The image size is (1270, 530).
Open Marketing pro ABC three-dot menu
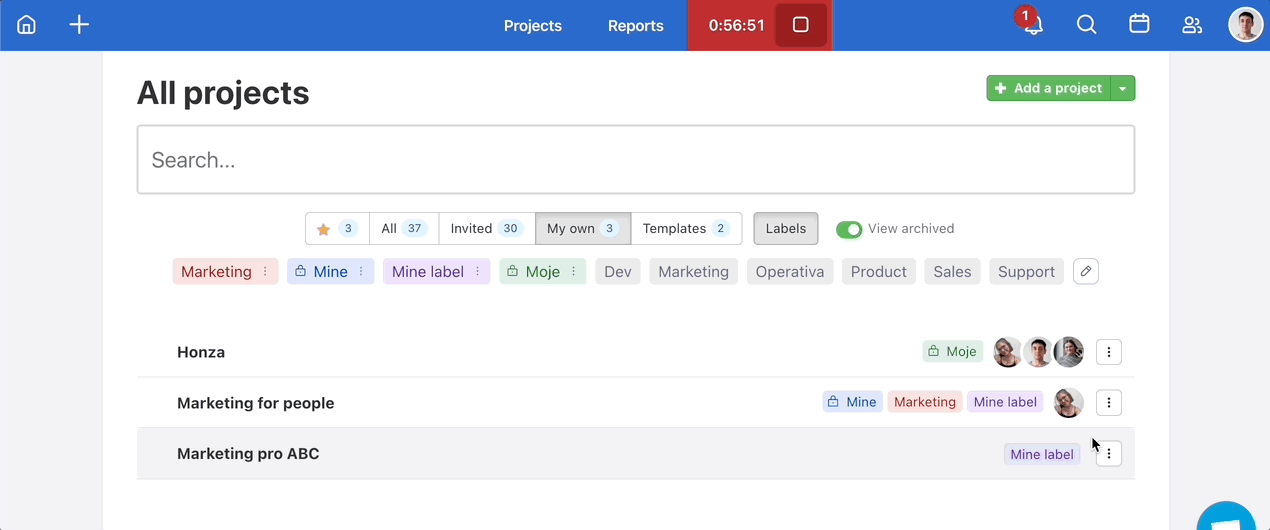coord(1109,454)
